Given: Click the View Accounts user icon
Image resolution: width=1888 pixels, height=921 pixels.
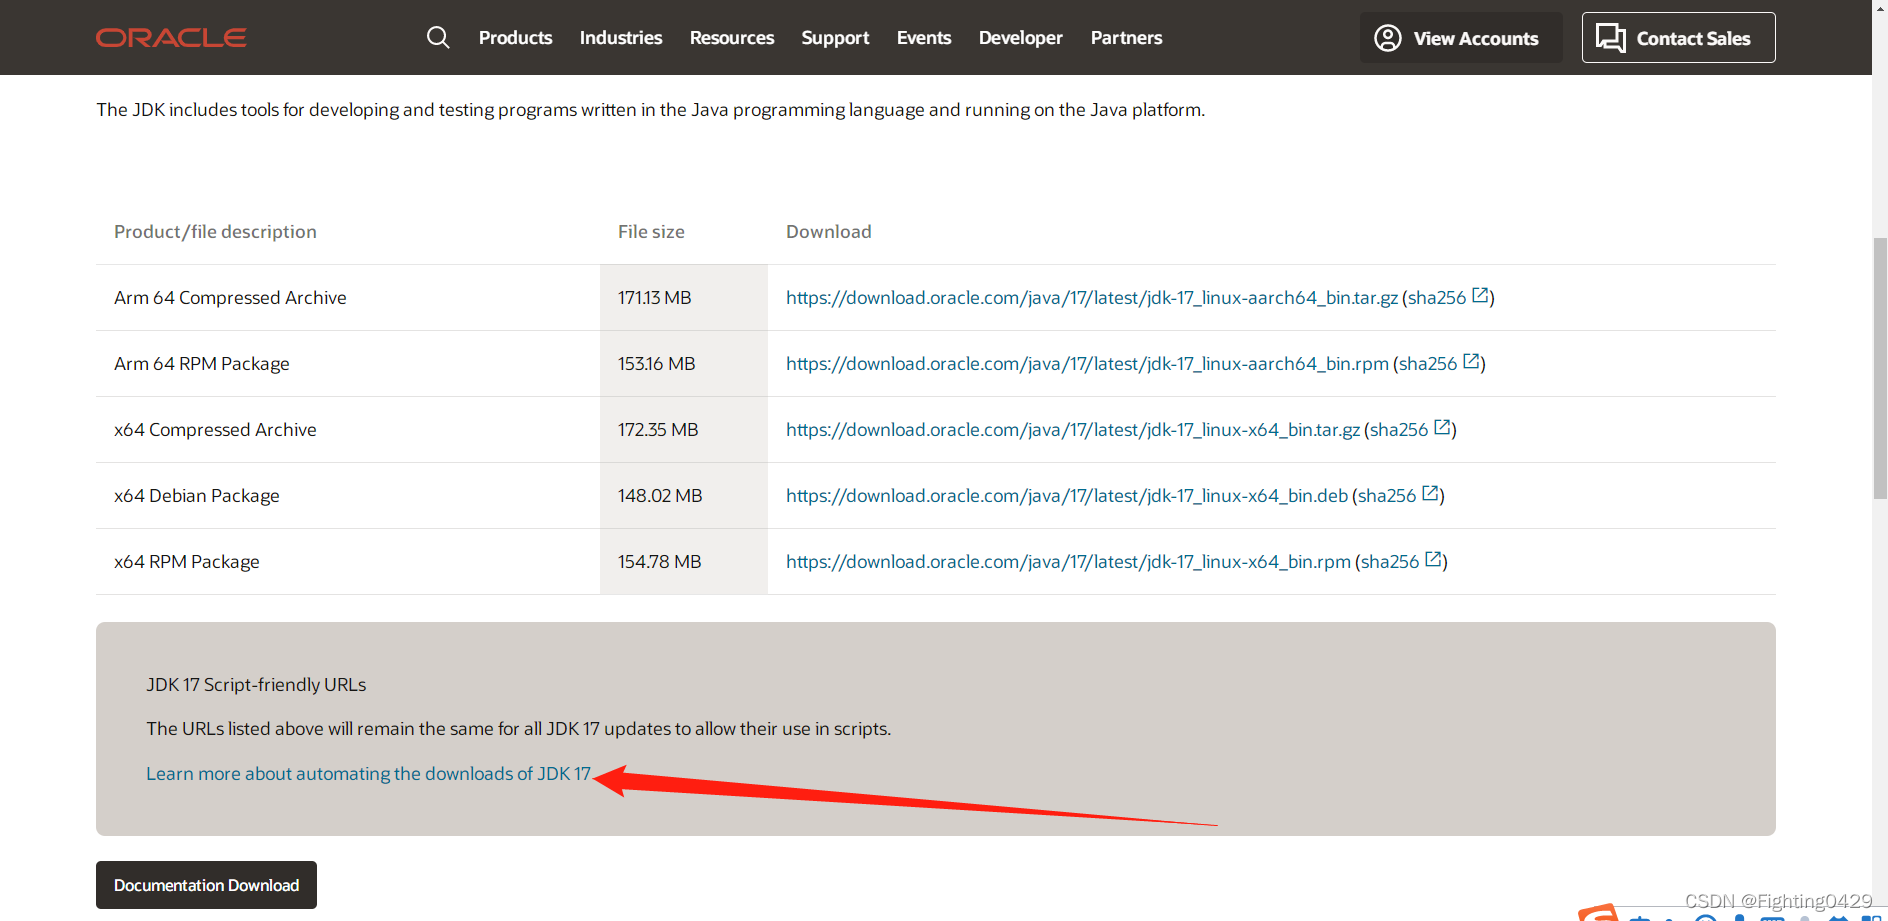Looking at the screenshot, I should click(x=1388, y=38).
